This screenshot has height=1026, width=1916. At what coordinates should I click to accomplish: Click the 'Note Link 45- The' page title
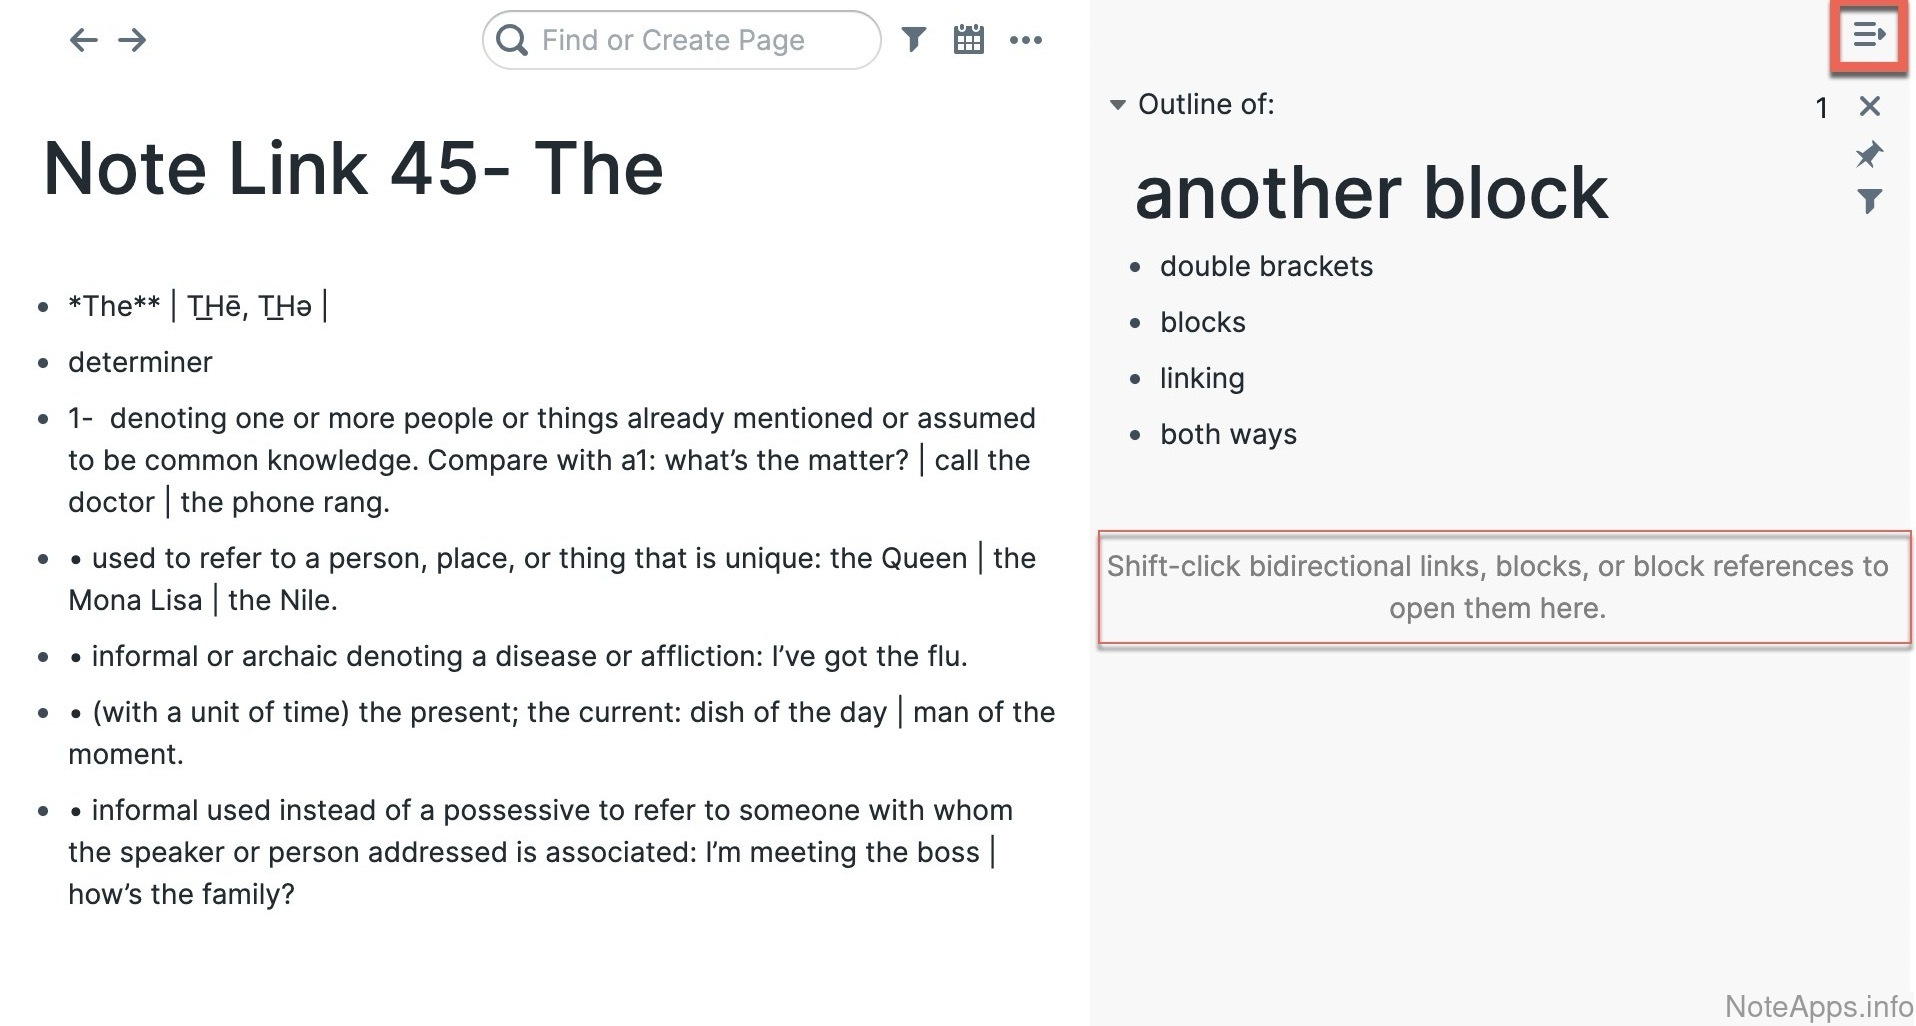(x=353, y=168)
